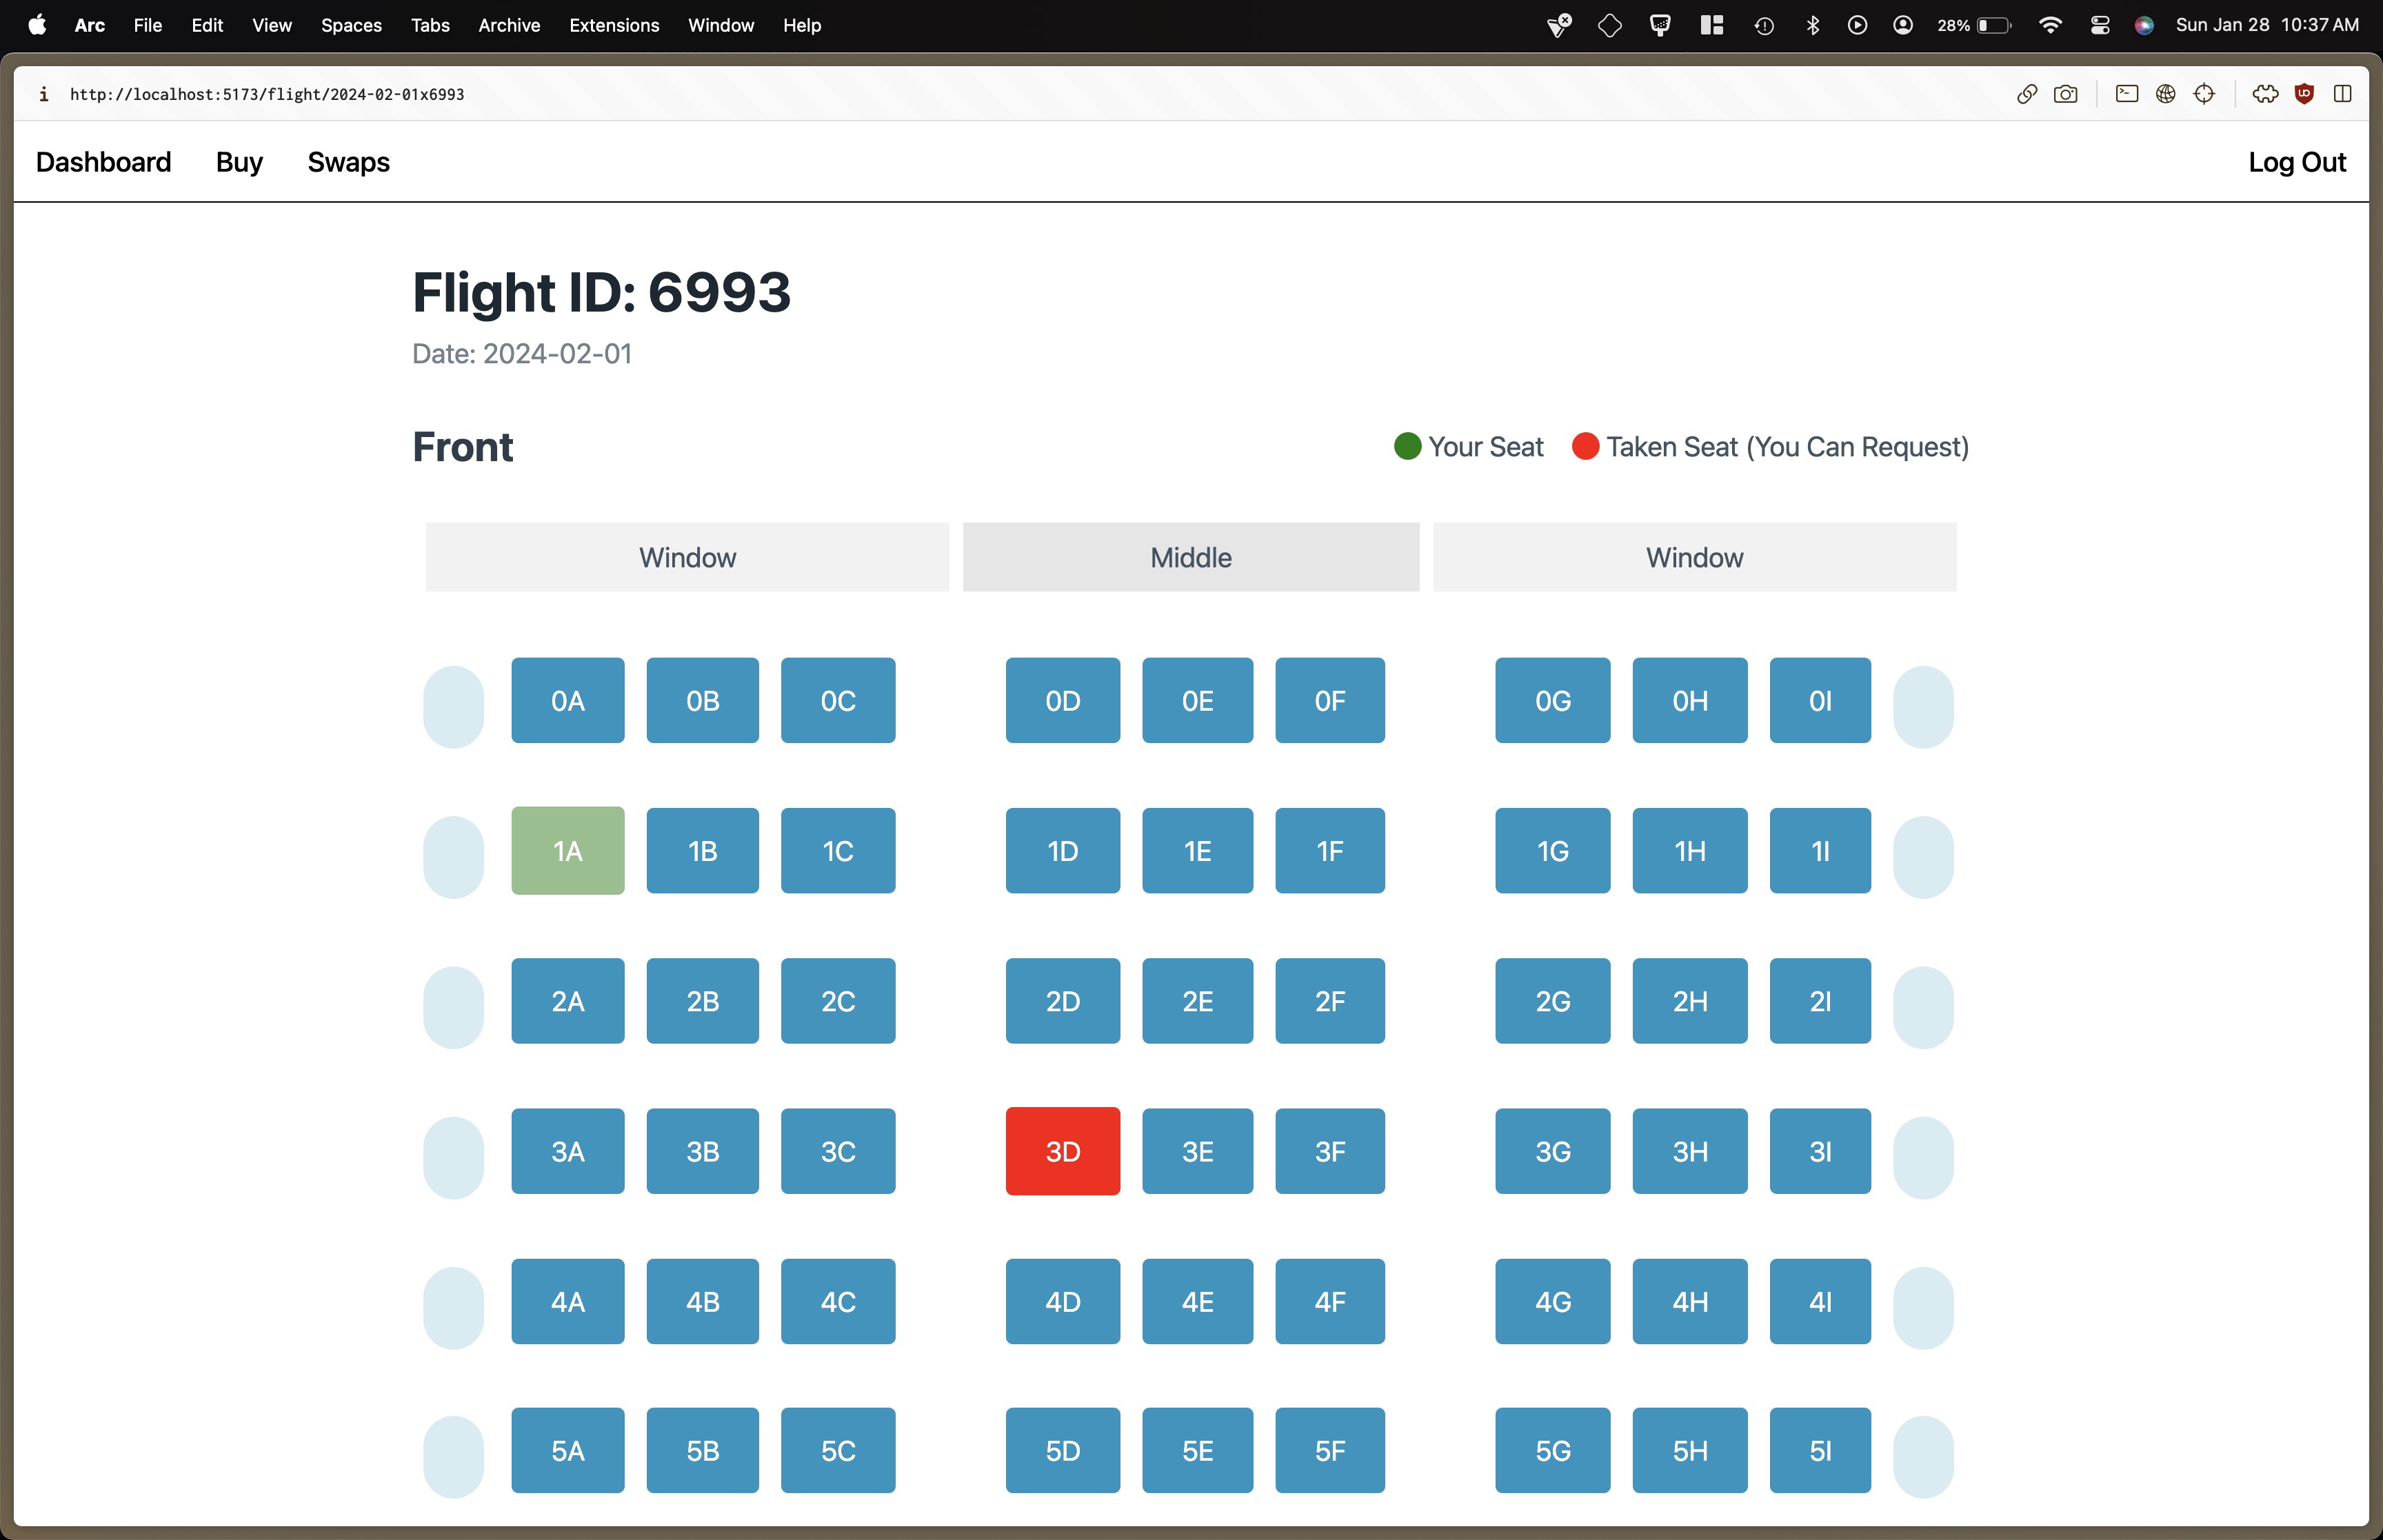Viewport: 2383px width, 1540px height.
Task: Select your current seat 1A
Action: [567, 850]
